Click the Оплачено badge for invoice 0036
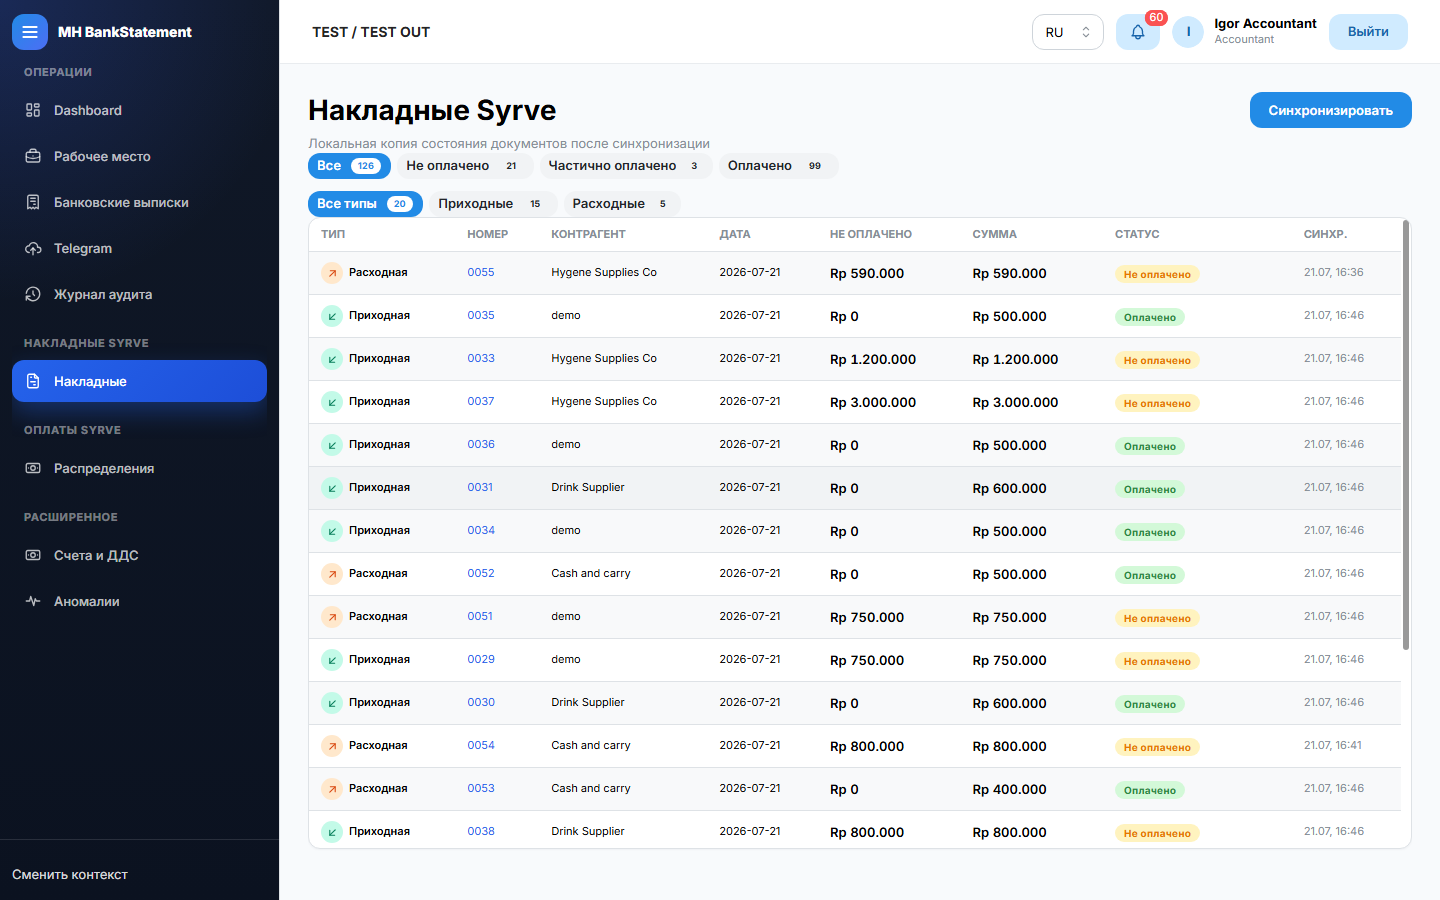Image resolution: width=1440 pixels, height=900 pixels. tap(1150, 446)
